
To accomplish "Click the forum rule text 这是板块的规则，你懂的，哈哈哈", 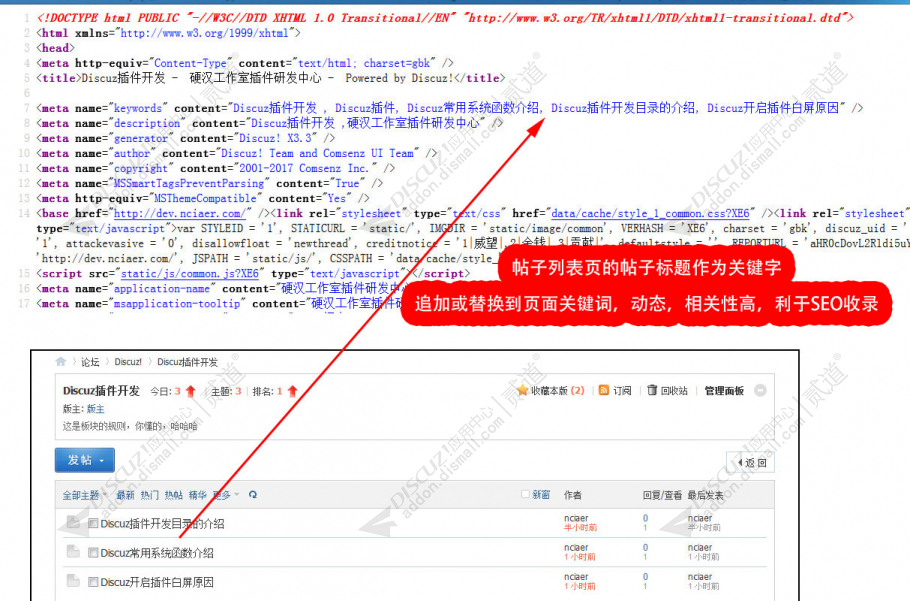I will coord(130,426).
